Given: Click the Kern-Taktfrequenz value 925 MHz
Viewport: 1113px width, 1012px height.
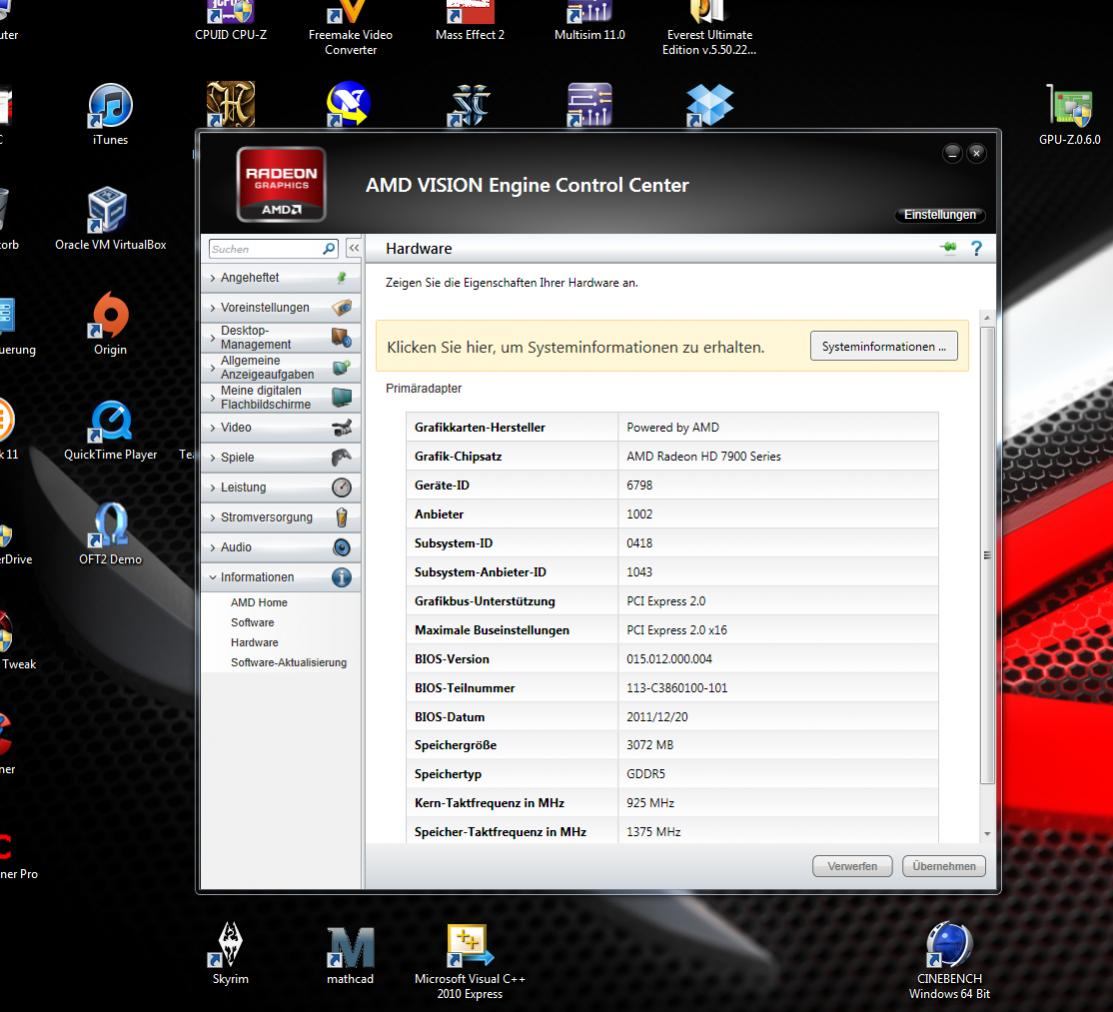Looking at the screenshot, I should [650, 803].
